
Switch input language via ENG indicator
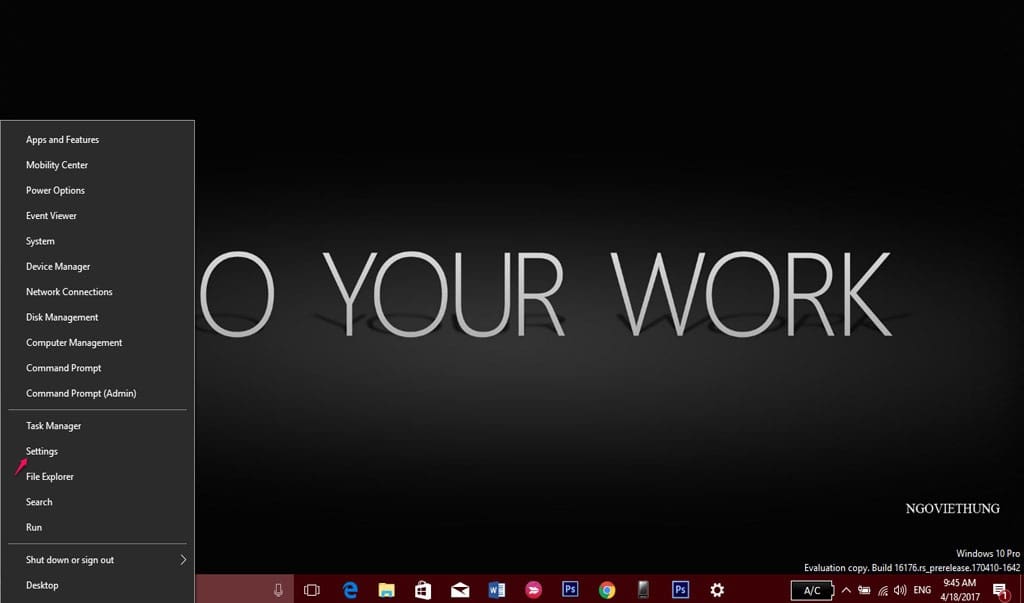[x=922, y=590]
